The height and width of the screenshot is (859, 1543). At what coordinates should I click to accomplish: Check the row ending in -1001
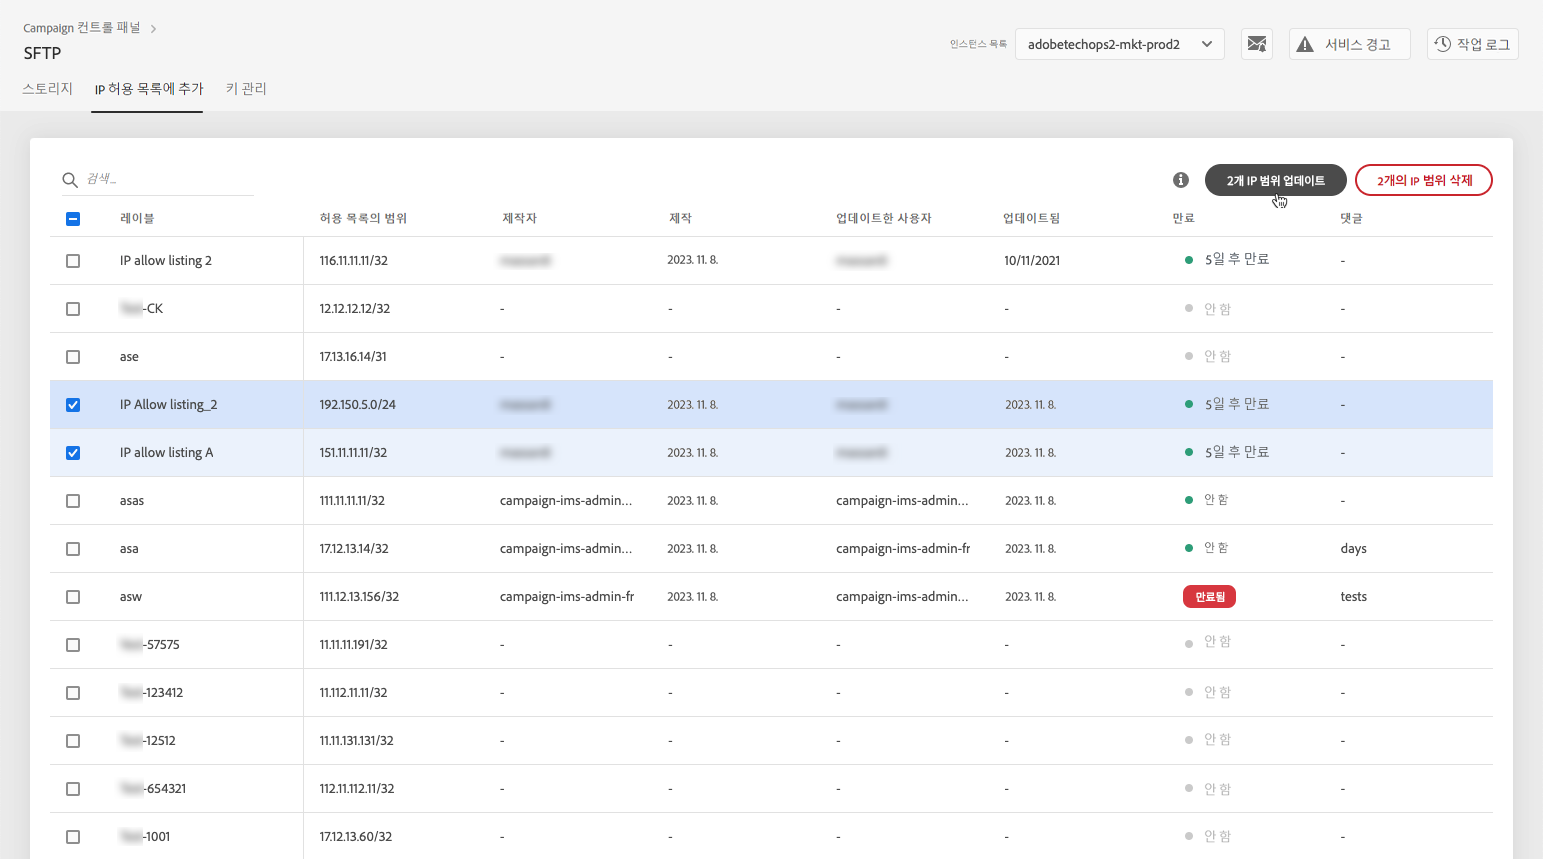point(73,837)
